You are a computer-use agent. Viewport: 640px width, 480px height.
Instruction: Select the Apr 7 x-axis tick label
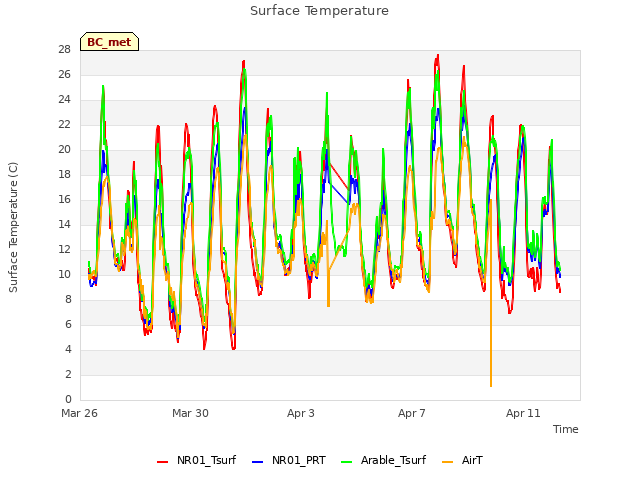click(x=412, y=413)
